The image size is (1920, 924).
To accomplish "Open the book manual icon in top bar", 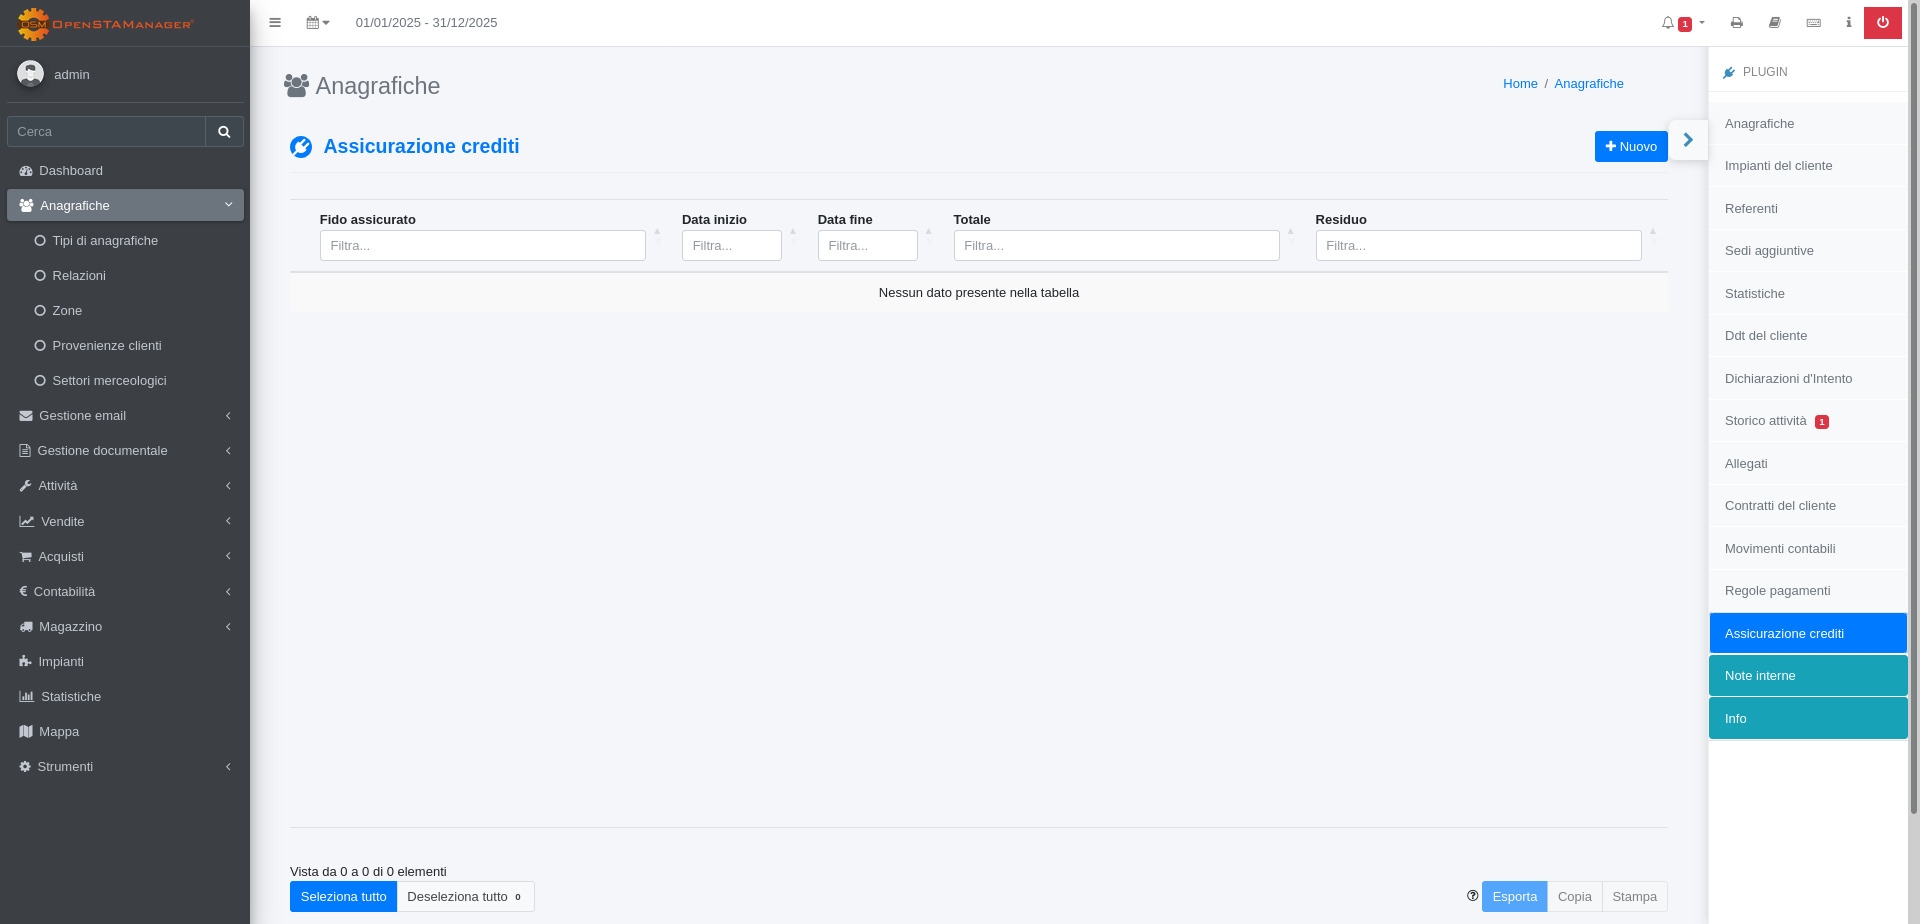I will pos(1775,23).
